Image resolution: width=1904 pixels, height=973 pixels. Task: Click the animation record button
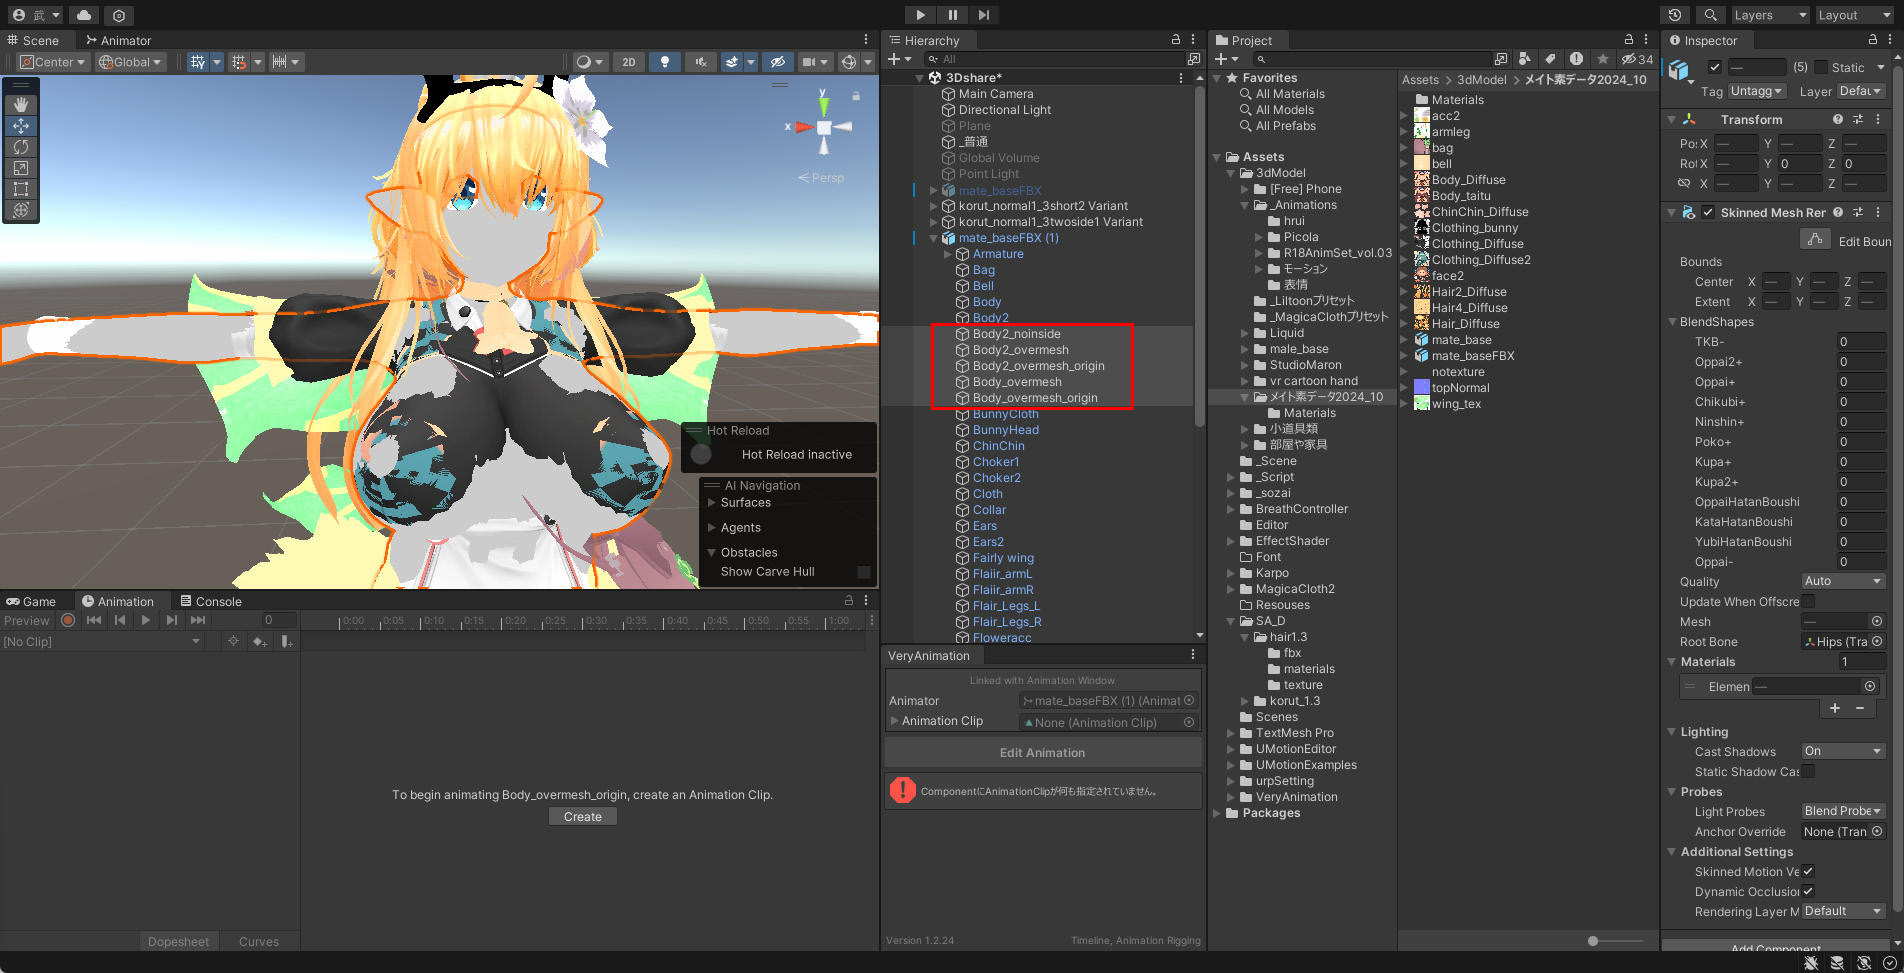tap(68, 620)
